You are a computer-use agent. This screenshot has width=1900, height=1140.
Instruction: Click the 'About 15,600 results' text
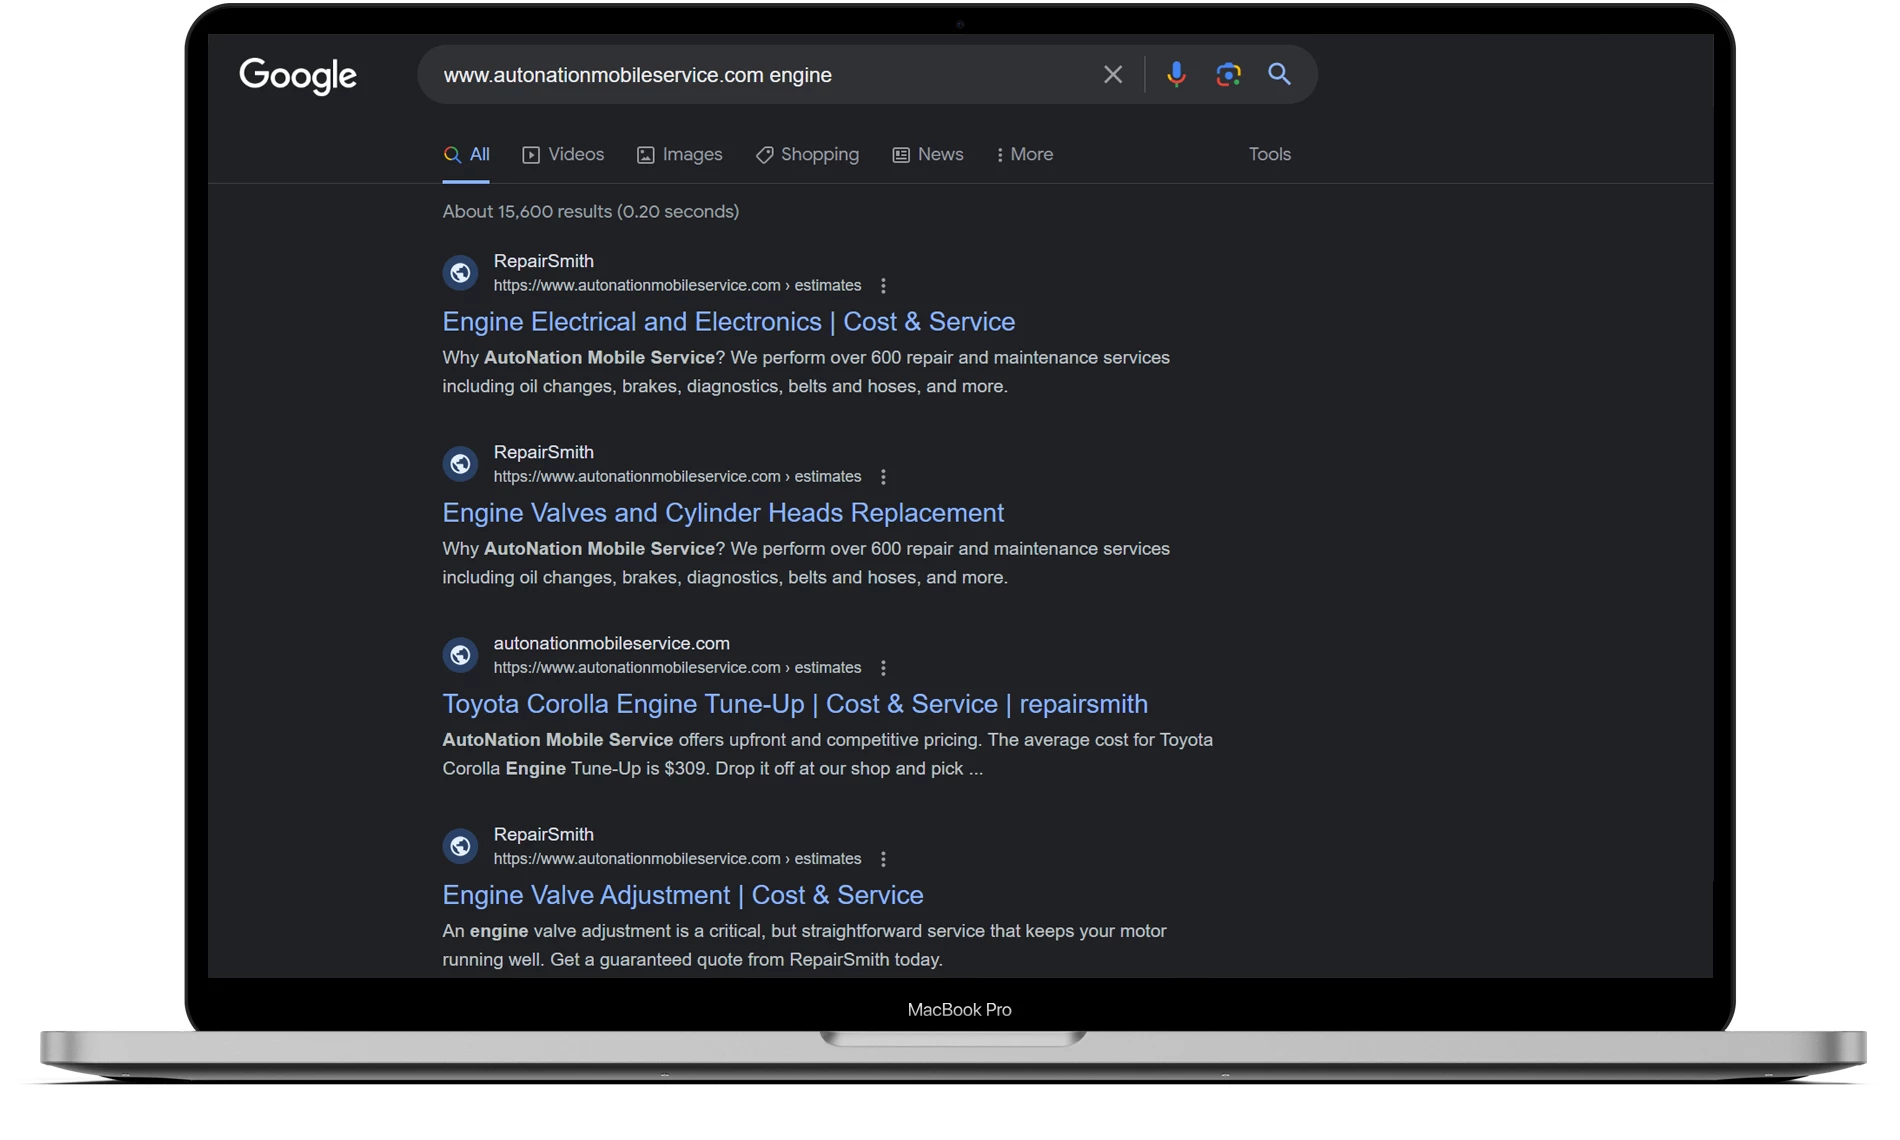[x=591, y=212]
